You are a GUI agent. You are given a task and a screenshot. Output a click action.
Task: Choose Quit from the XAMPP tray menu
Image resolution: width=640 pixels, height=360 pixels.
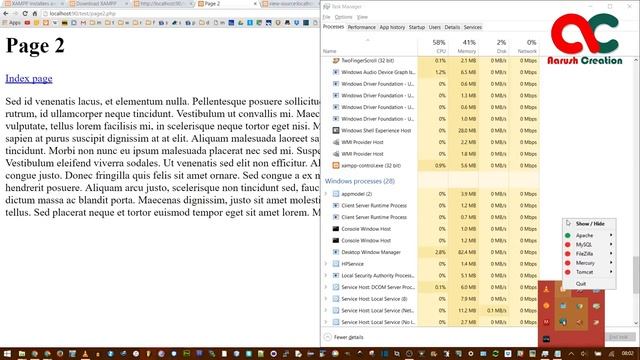click(x=581, y=284)
